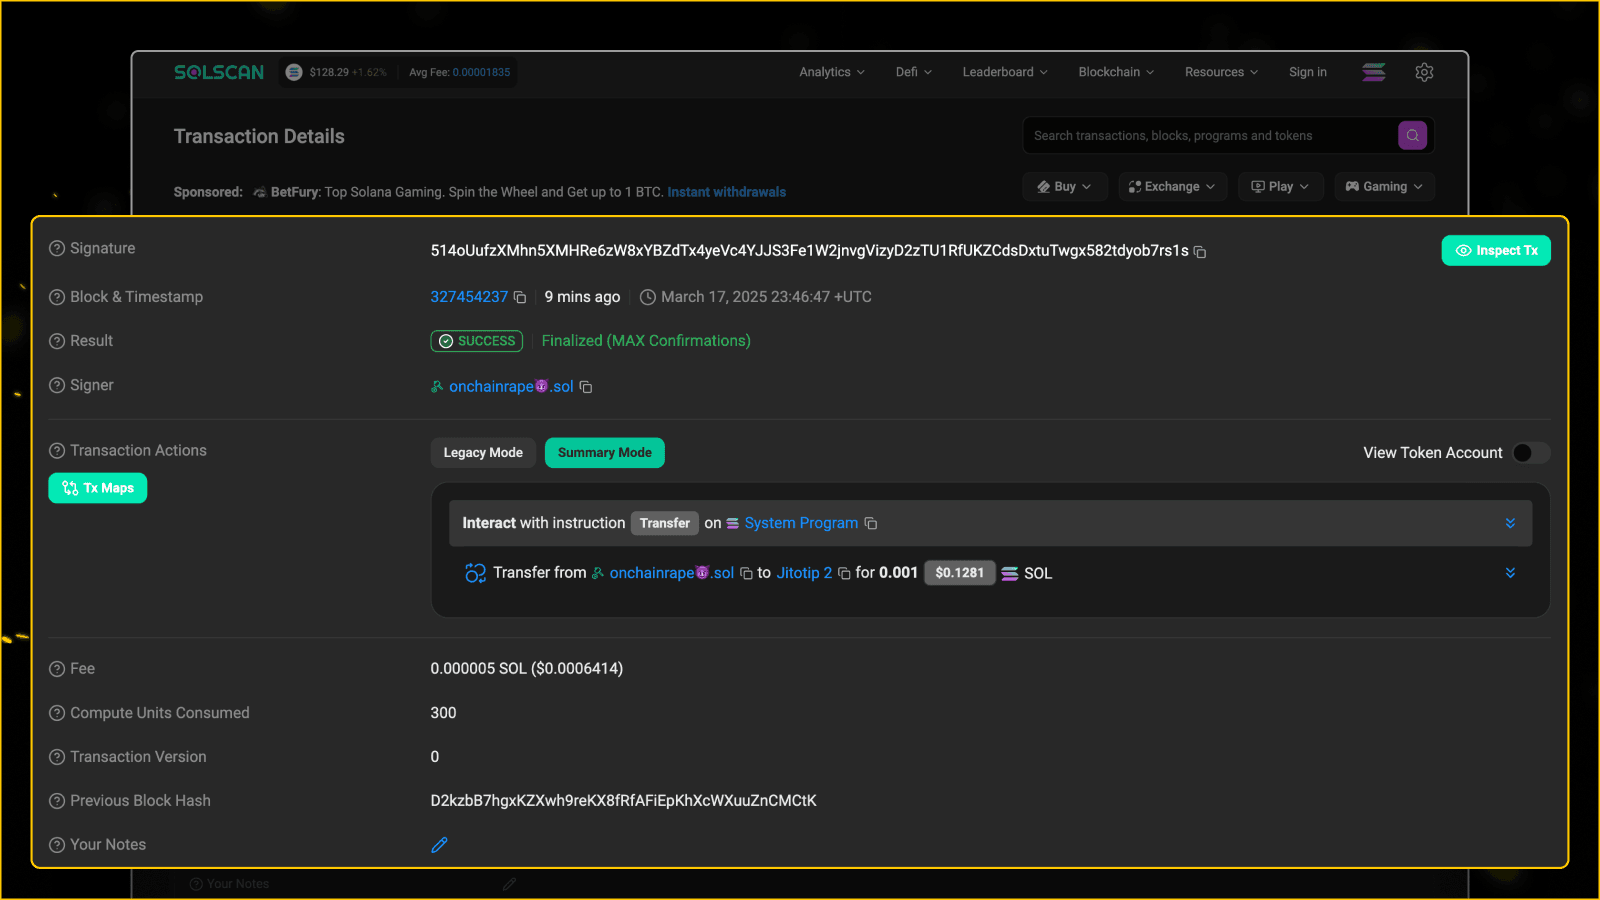Click the purple search magnifier button

(1412, 135)
